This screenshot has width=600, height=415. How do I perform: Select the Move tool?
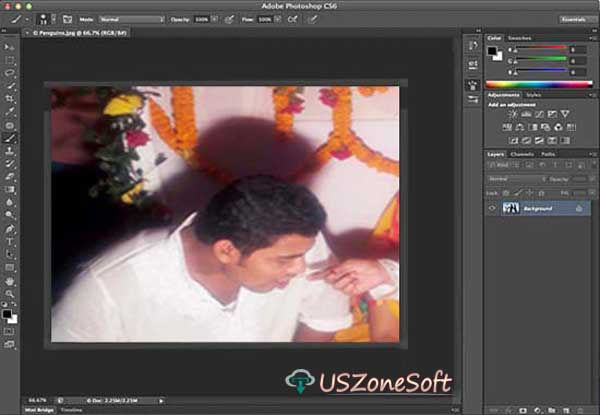point(10,47)
